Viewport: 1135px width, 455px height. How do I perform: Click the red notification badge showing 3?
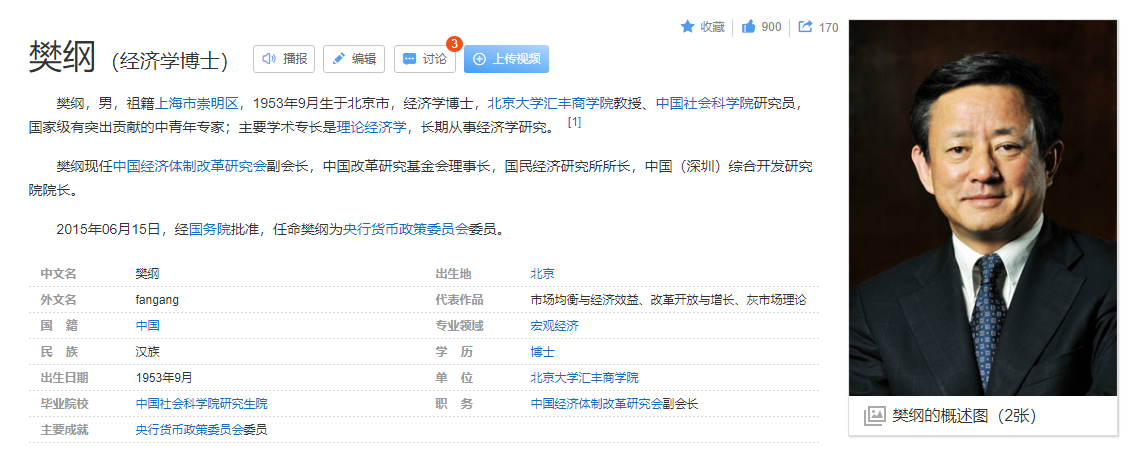coord(454,44)
